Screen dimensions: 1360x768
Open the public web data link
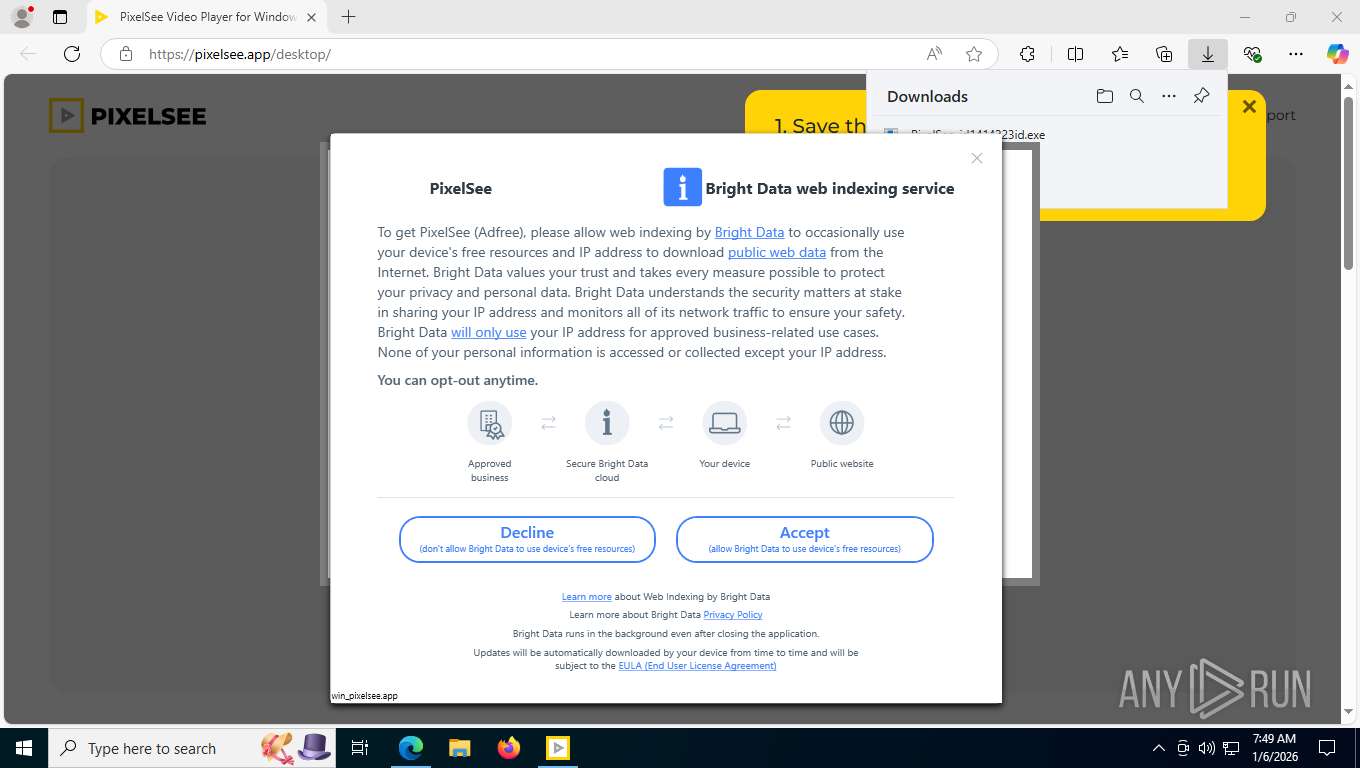click(x=777, y=252)
